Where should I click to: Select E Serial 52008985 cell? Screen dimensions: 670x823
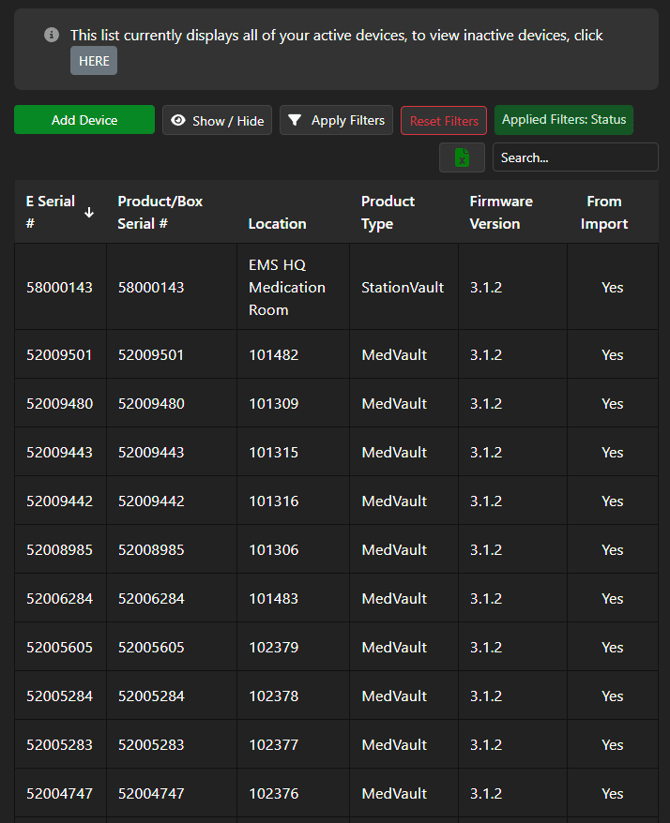pos(59,550)
